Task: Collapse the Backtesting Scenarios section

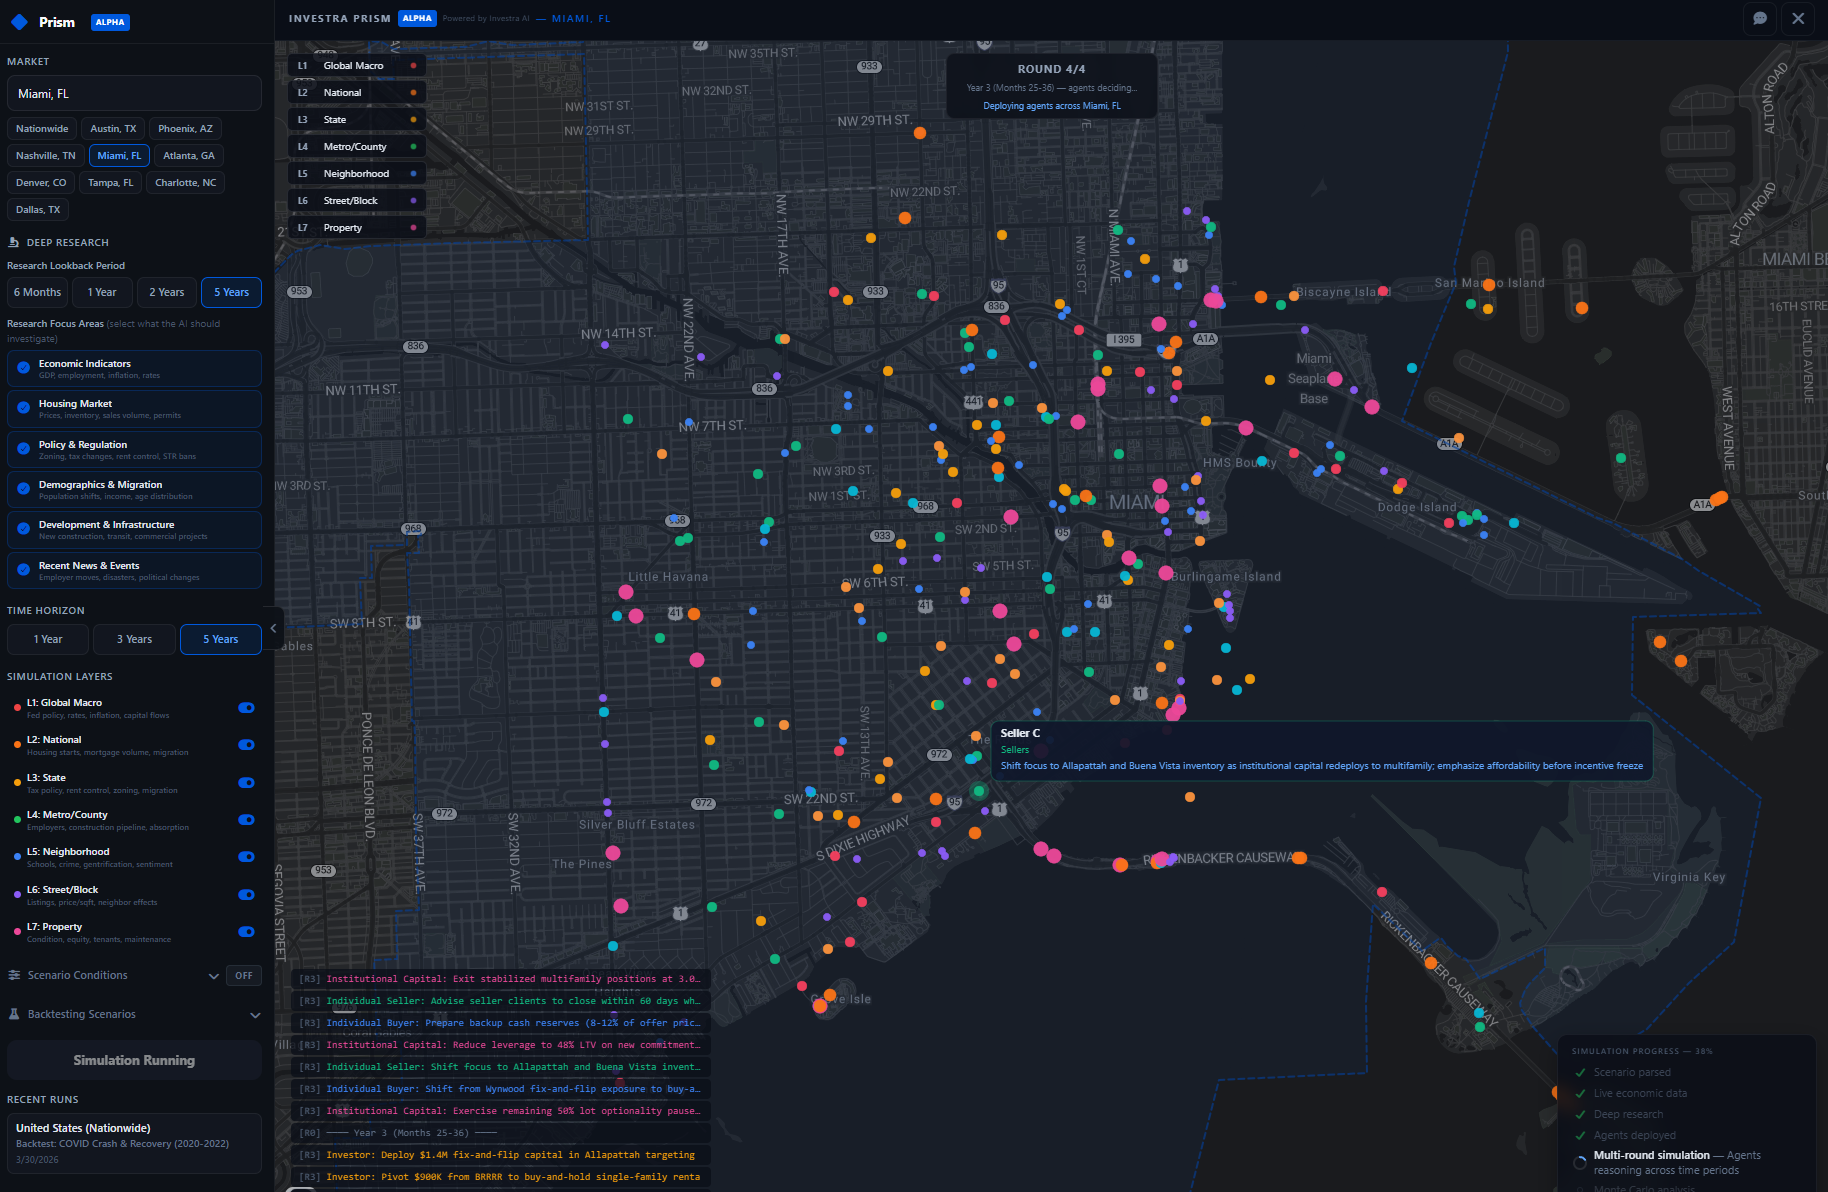Action: coord(256,1014)
